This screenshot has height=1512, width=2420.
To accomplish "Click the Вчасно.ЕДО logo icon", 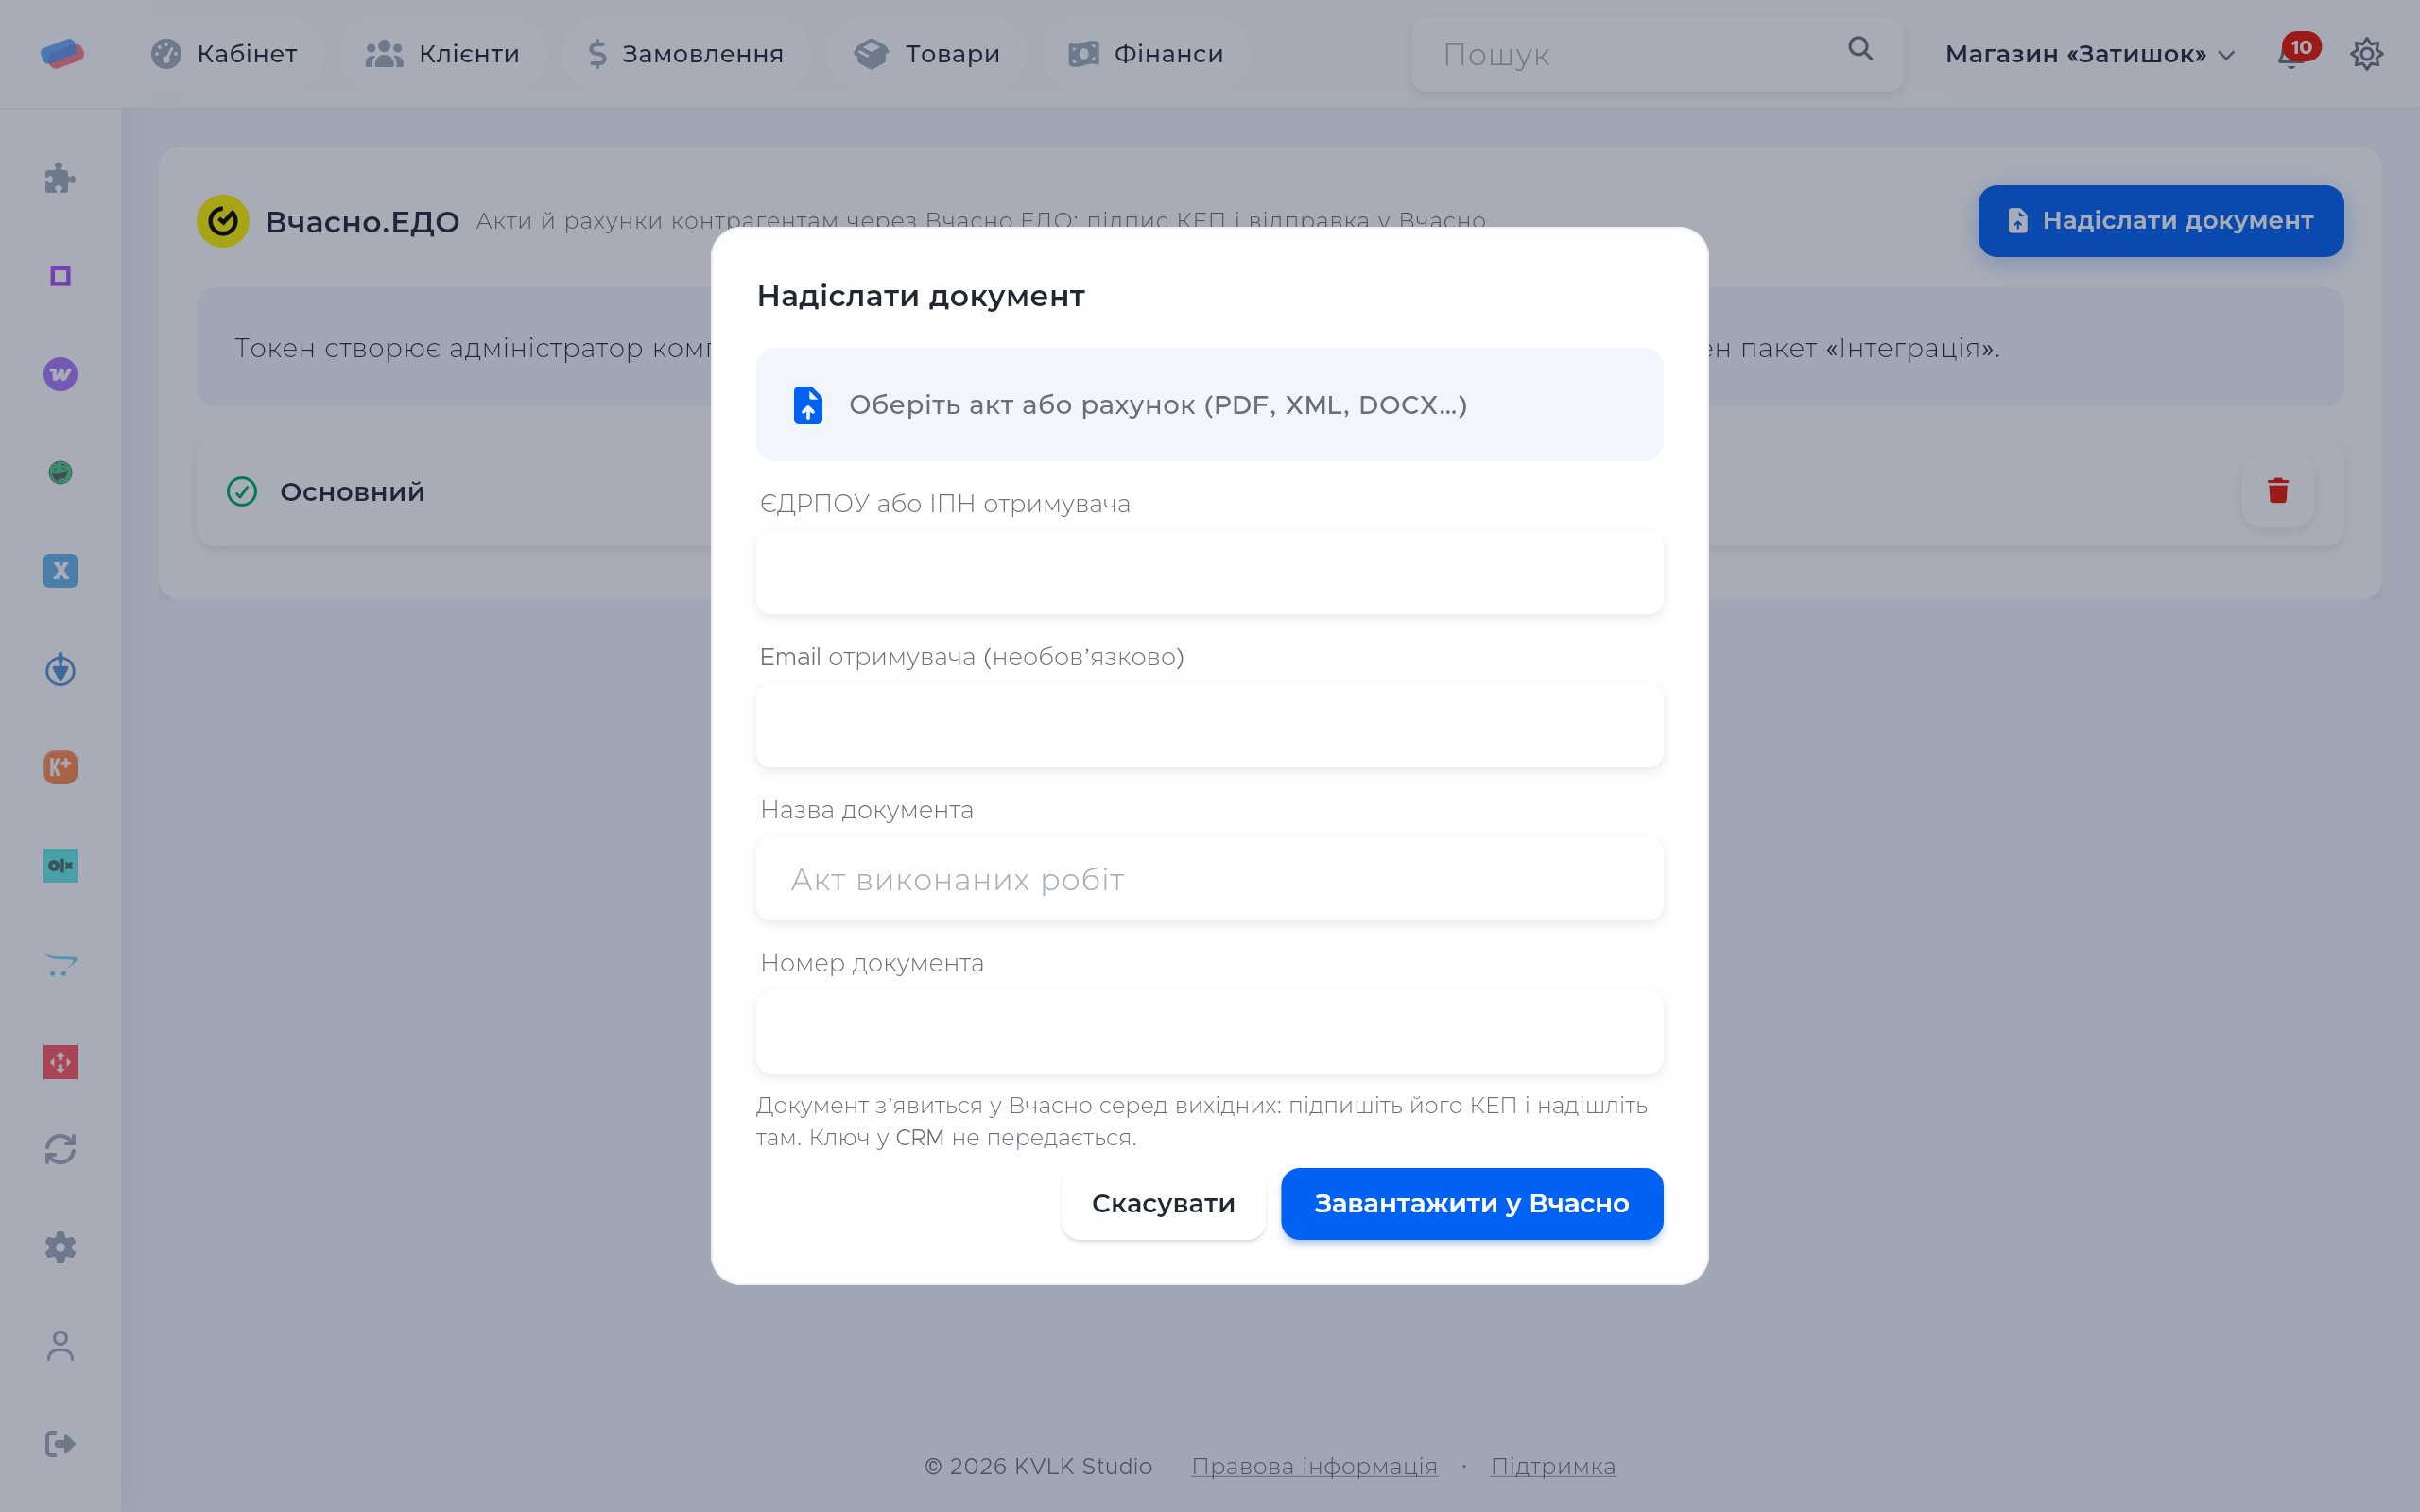I will click(x=223, y=221).
